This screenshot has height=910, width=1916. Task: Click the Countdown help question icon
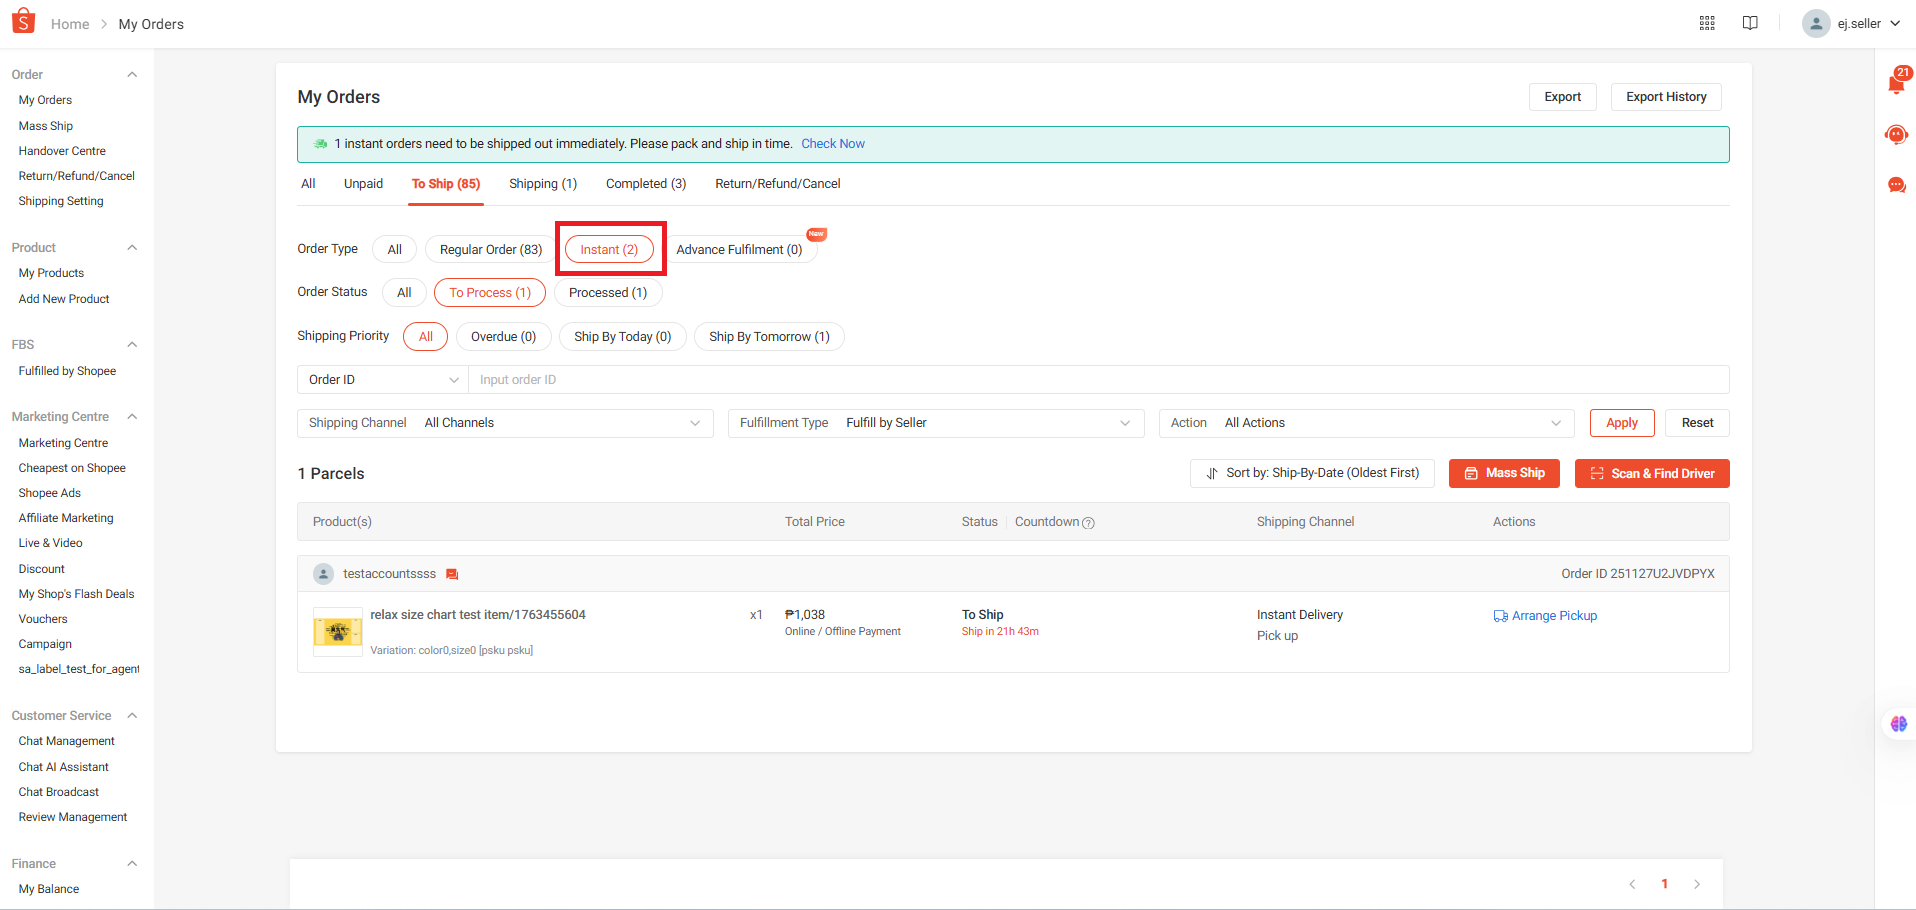[x=1089, y=523]
